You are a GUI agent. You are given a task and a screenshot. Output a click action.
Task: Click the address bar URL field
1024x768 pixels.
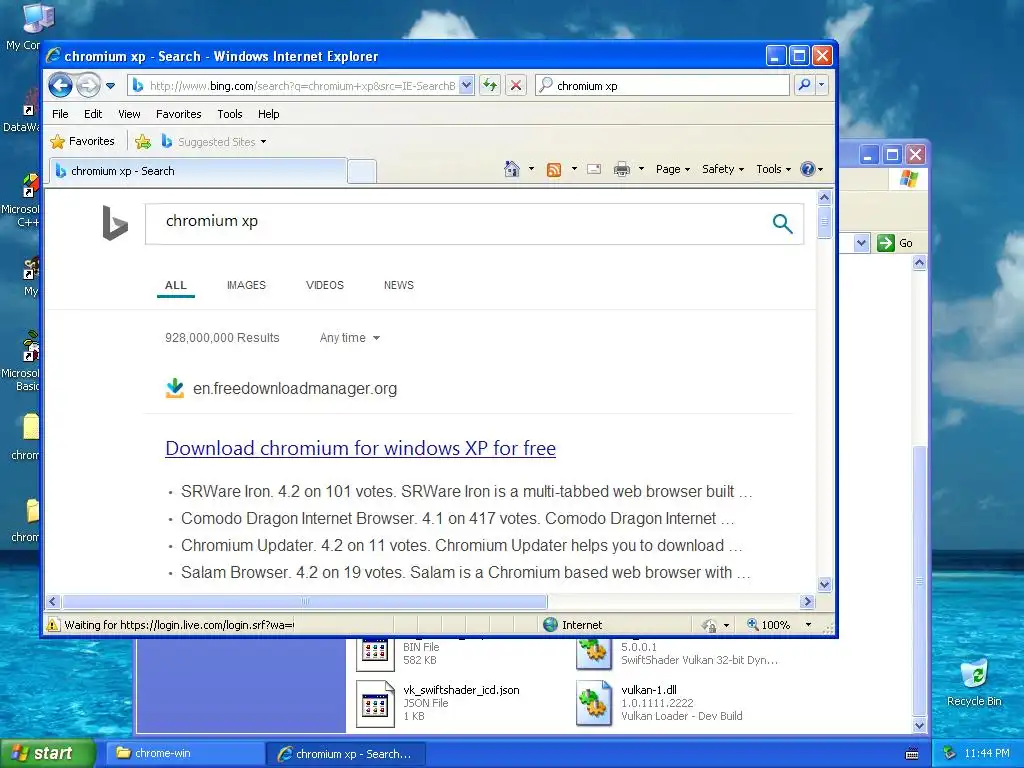pyautogui.click(x=293, y=86)
